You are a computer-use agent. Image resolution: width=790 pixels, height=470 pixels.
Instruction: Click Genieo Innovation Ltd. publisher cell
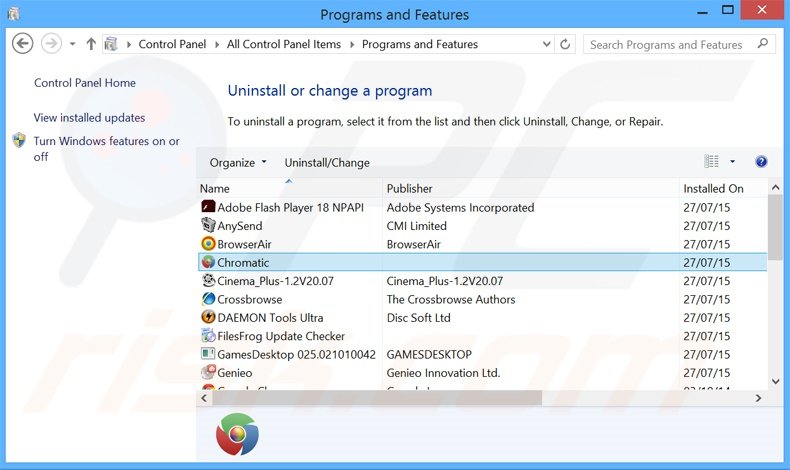443,373
